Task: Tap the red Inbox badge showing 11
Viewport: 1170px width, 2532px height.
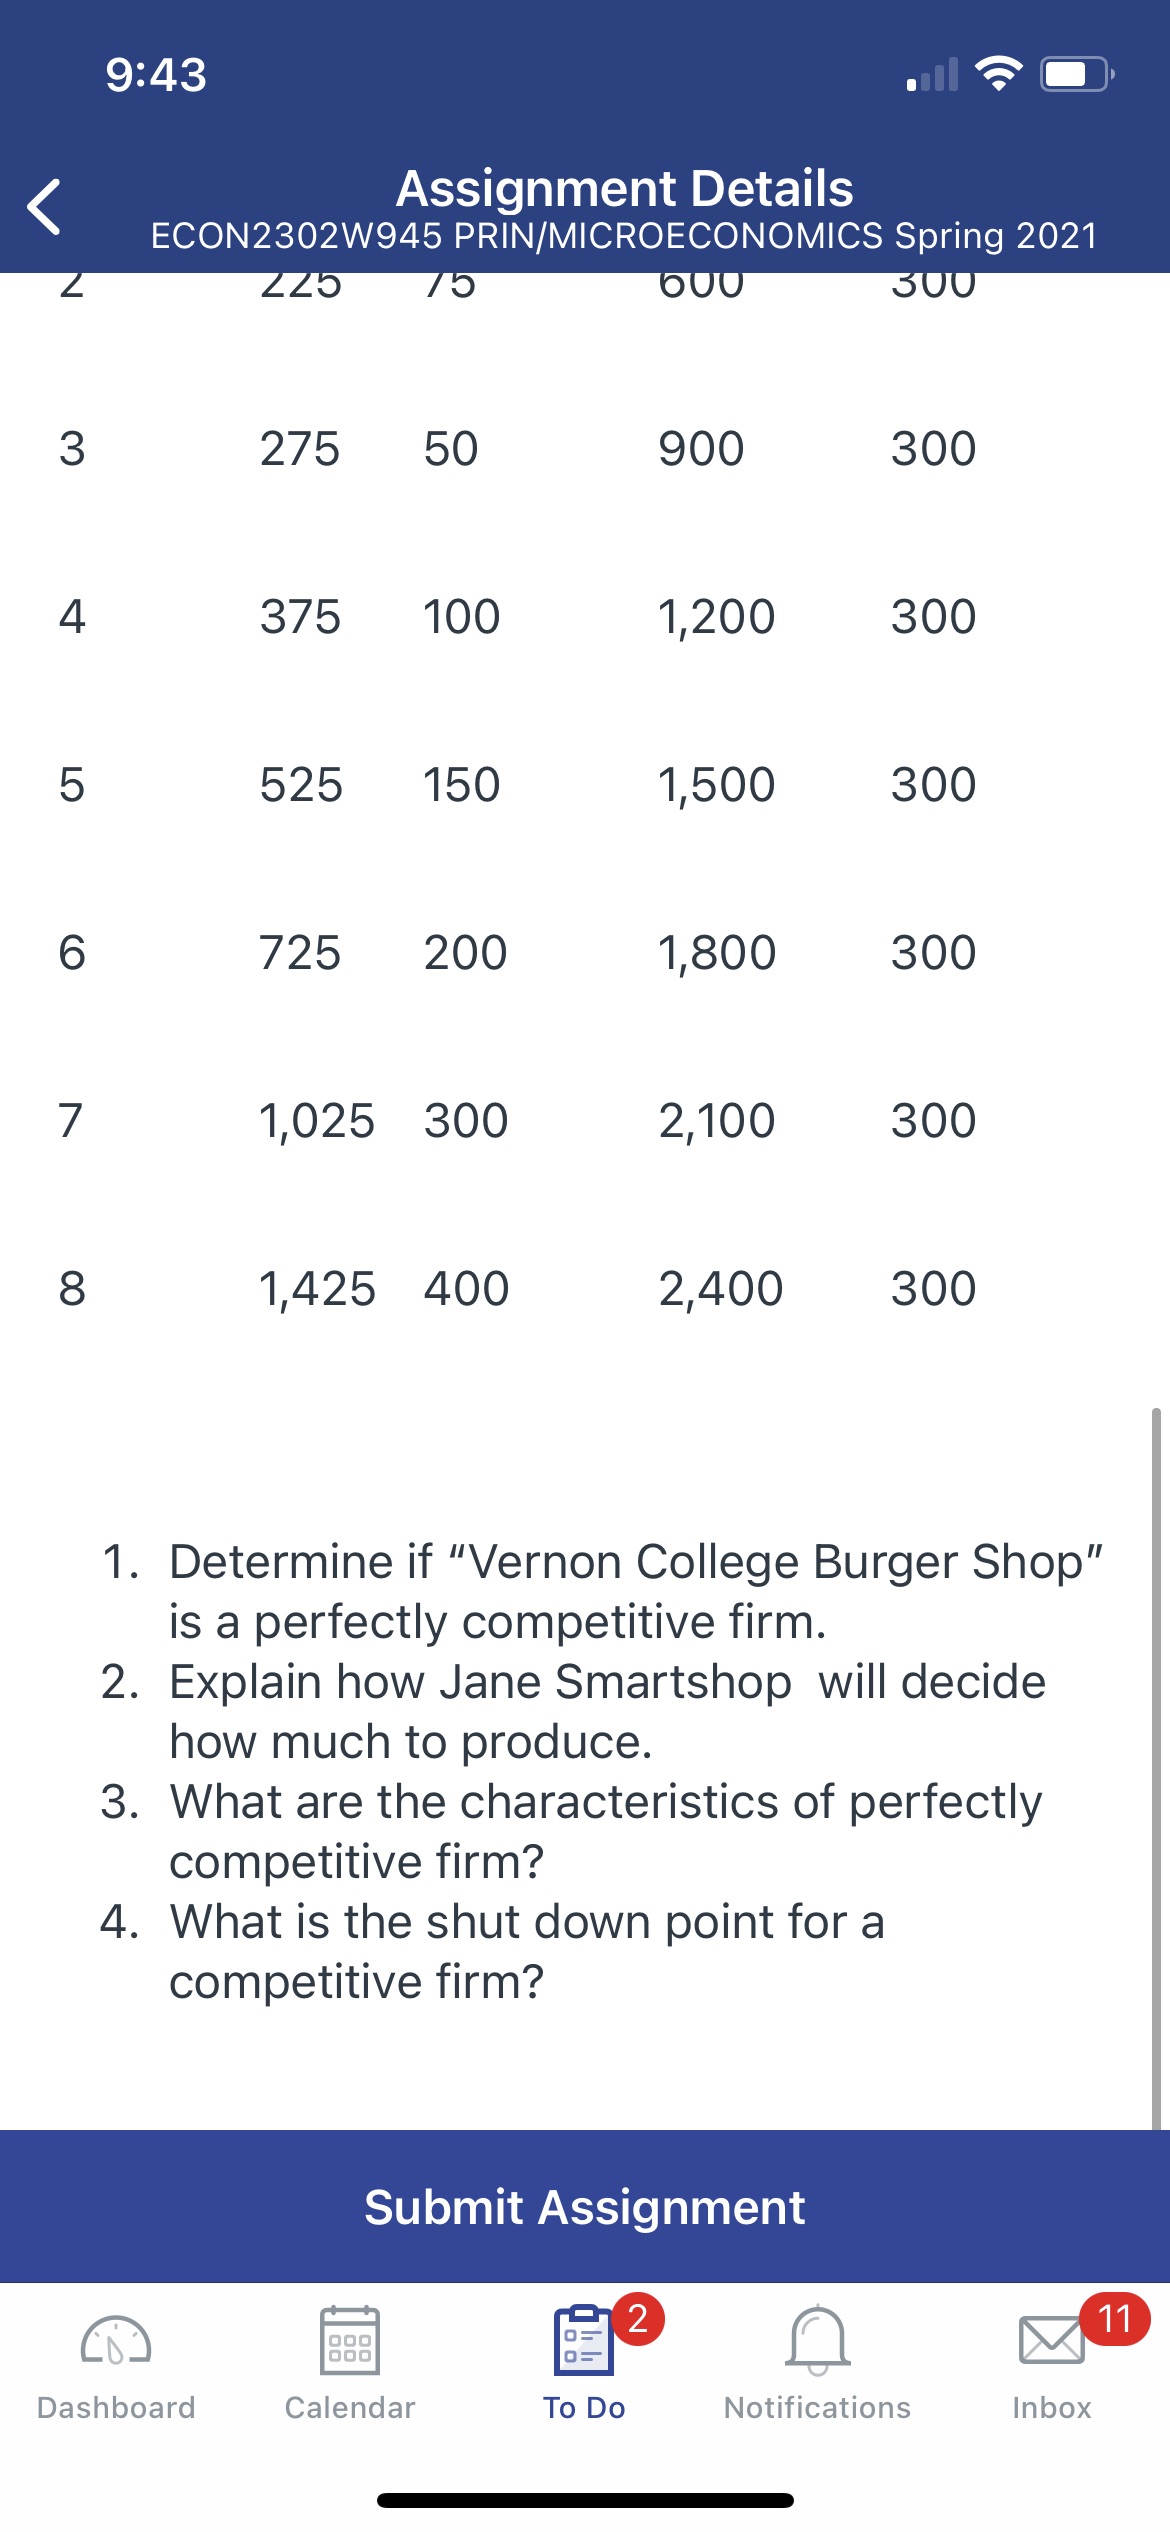Action: click(1114, 2318)
